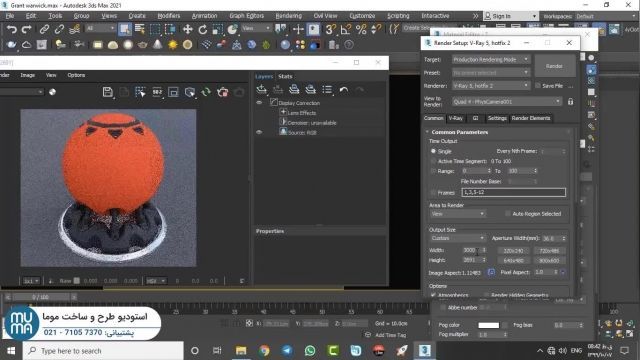640x360 pixels.
Task: Open the Preset dropdown
Action: pos(491,73)
